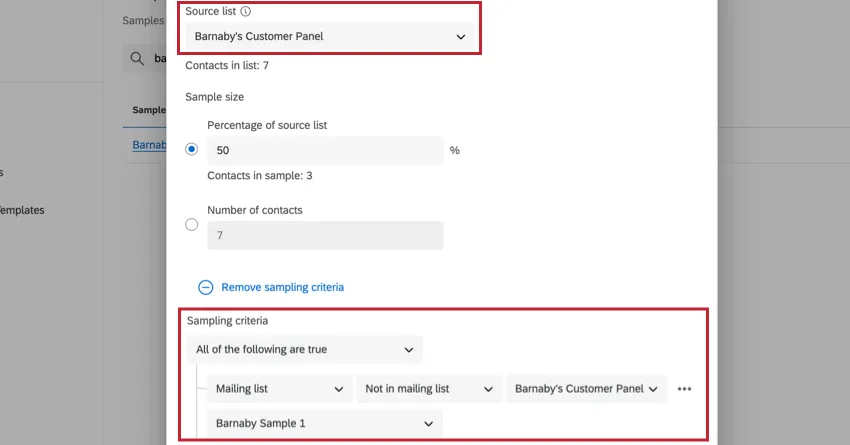Open the three-dots condition options menu
The width and height of the screenshot is (850, 445).
[x=684, y=389]
